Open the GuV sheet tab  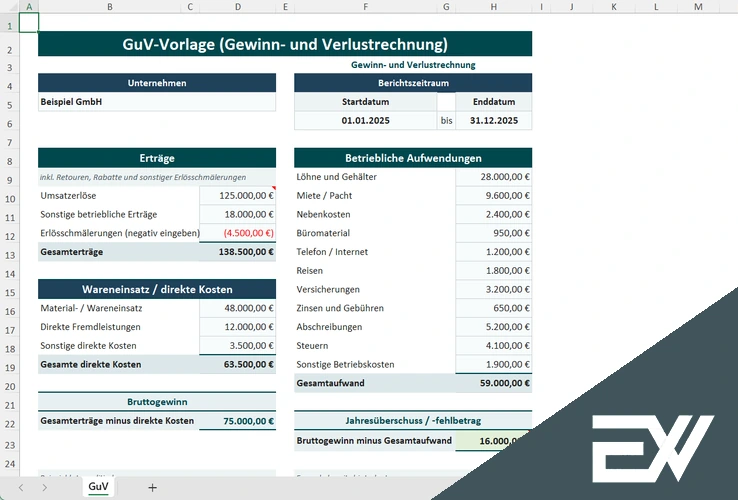pyautogui.click(x=98, y=486)
